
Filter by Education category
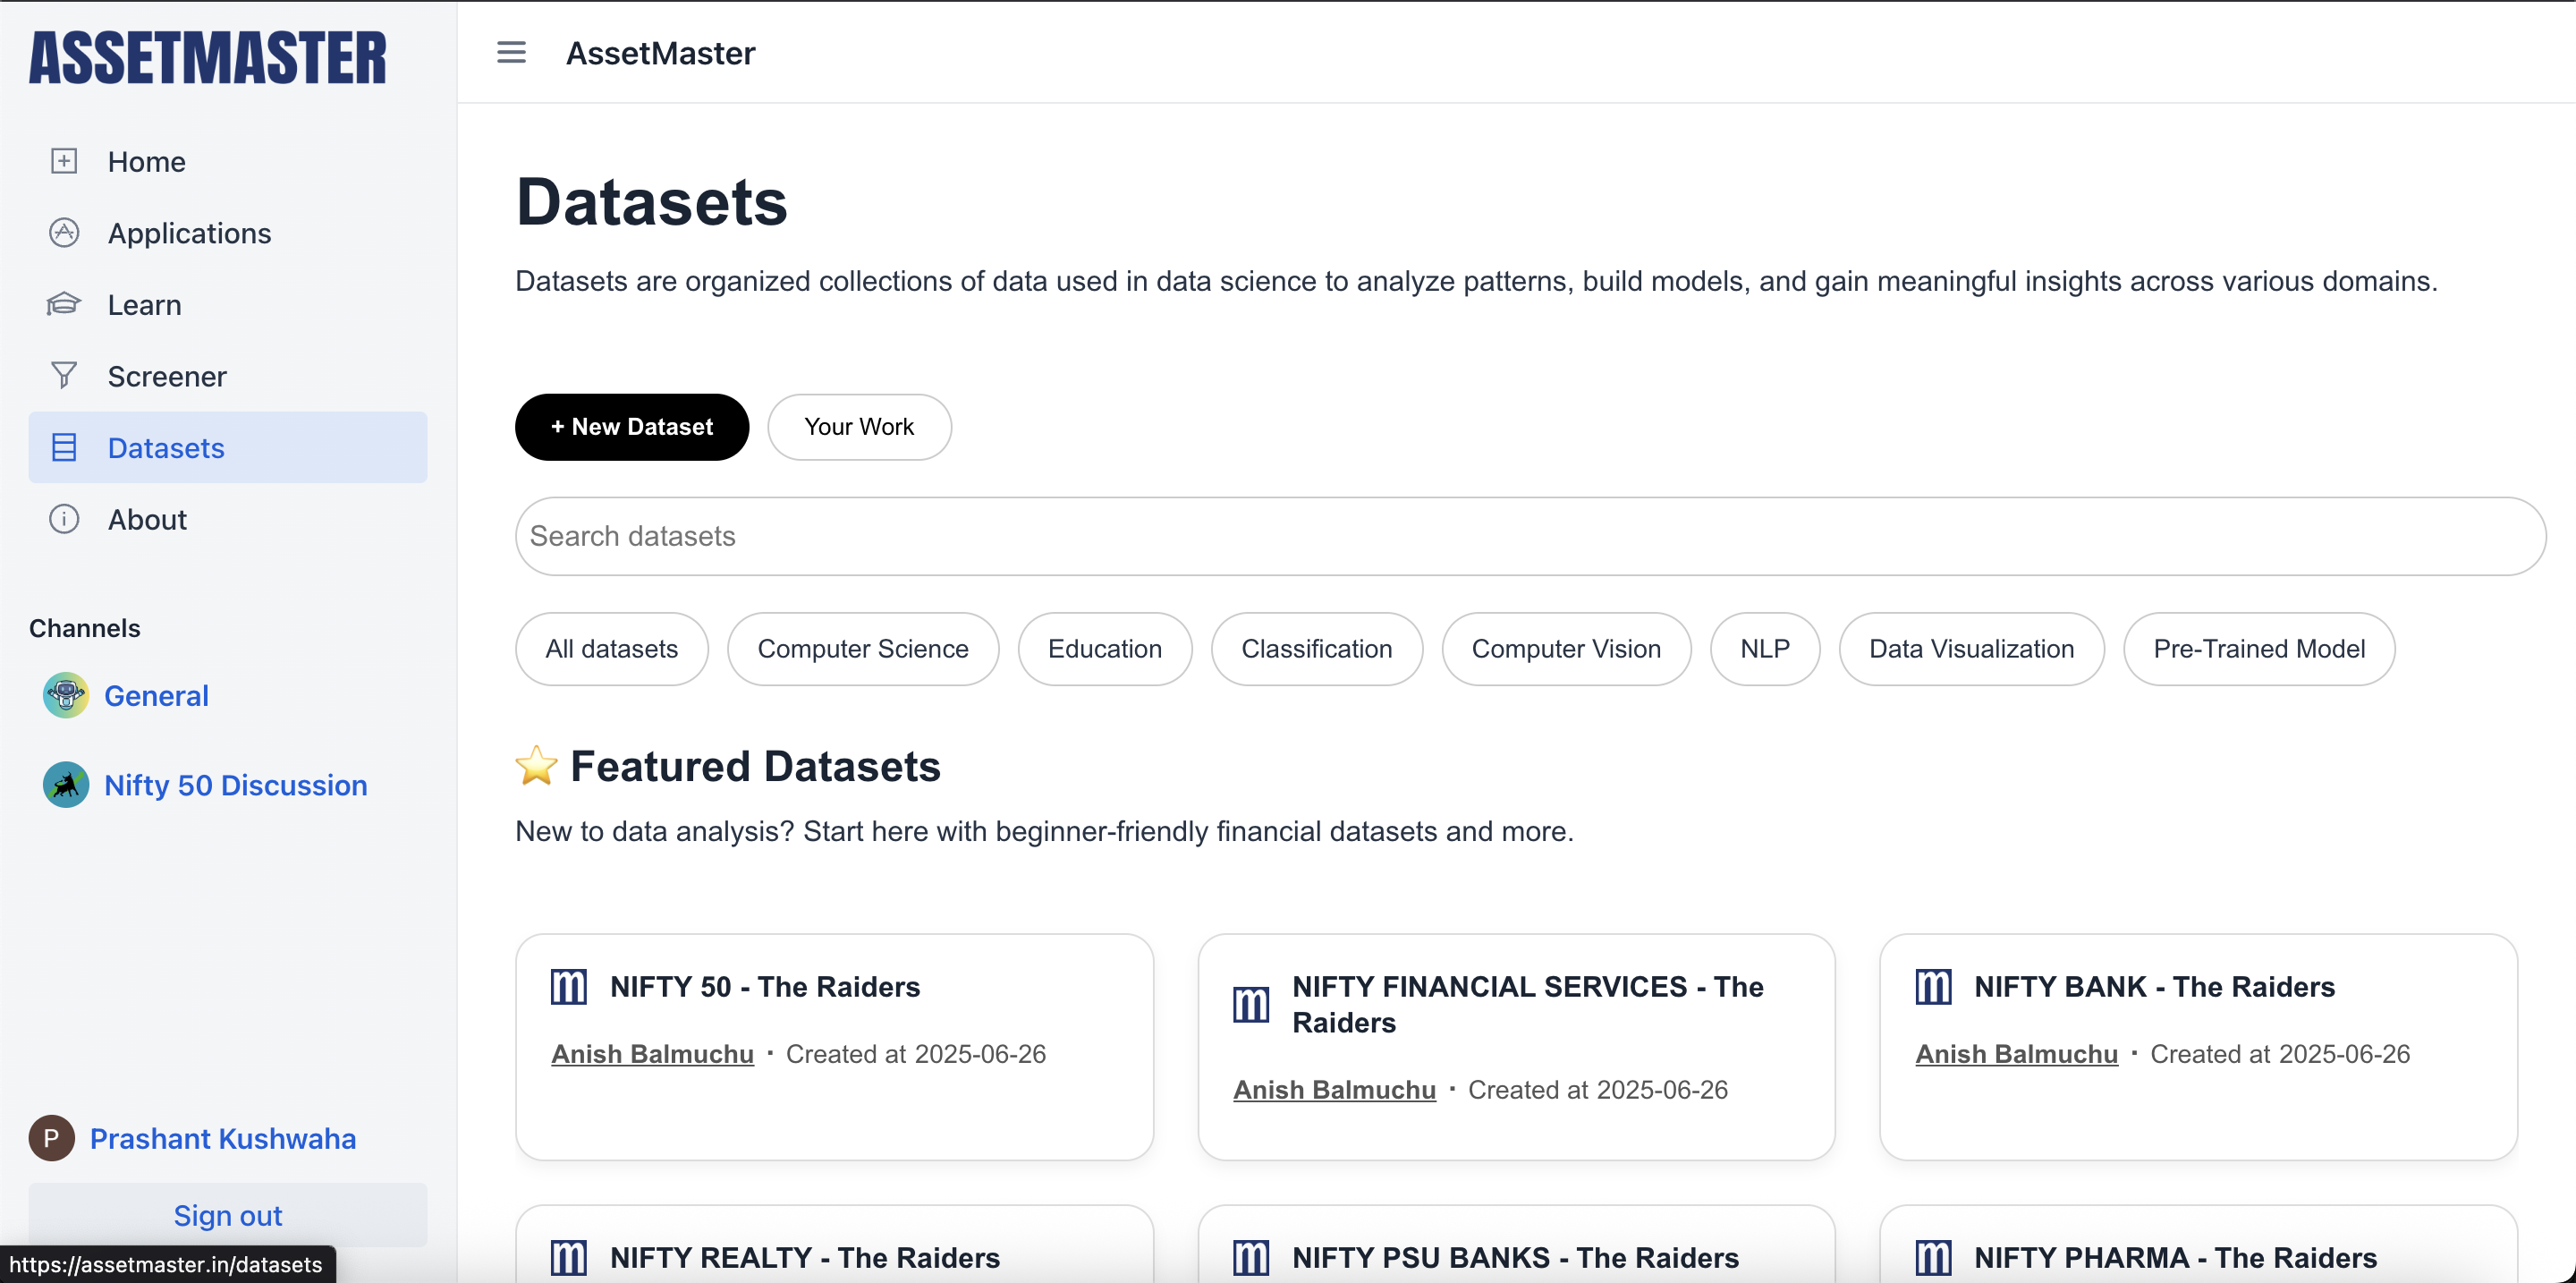point(1105,649)
